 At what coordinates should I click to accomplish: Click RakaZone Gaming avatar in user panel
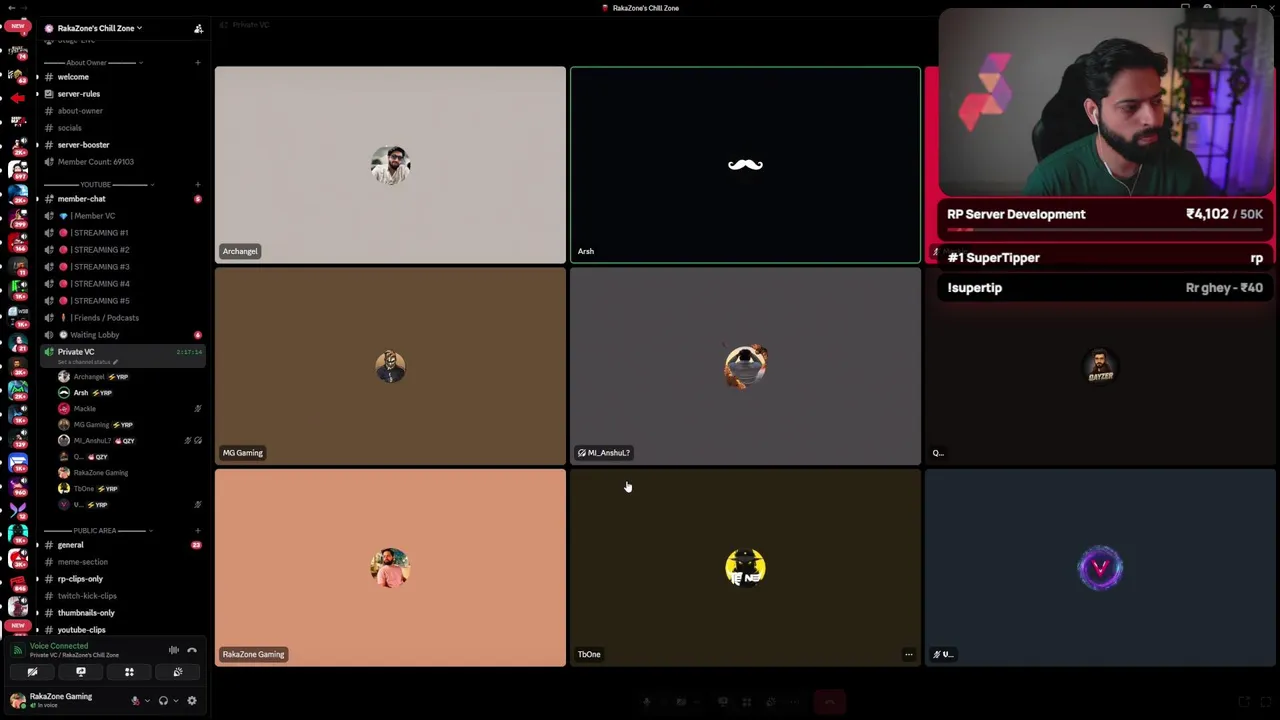18,700
